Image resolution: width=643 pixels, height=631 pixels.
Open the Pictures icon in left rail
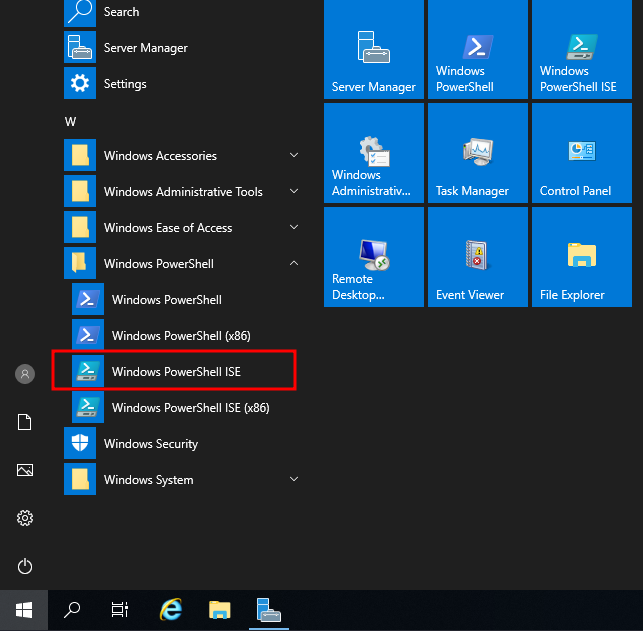[x=25, y=470]
